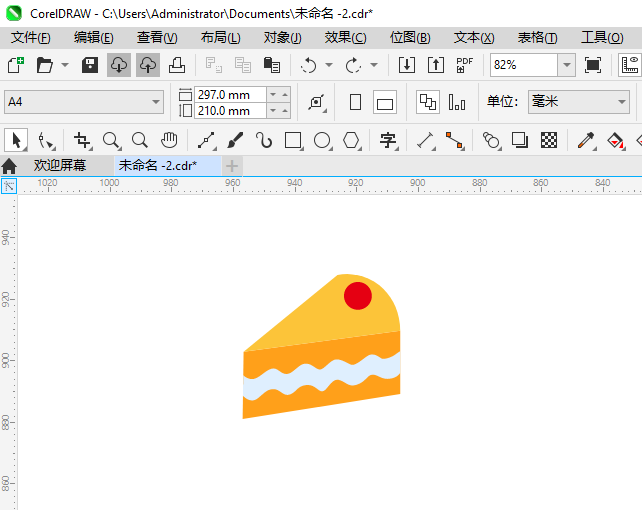This screenshot has width=642, height=510.
Task: Select the Pick tool arrow
Action: 16,140
